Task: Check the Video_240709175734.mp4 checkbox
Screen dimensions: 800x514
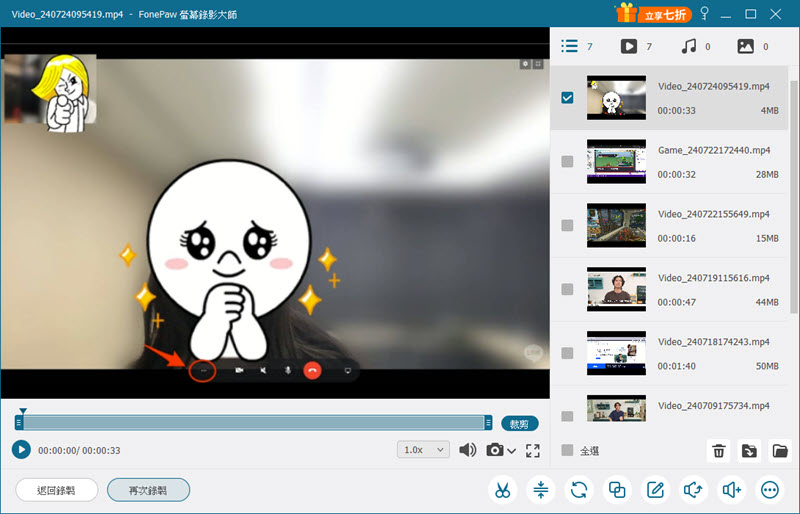Action: tap(567, 416)
